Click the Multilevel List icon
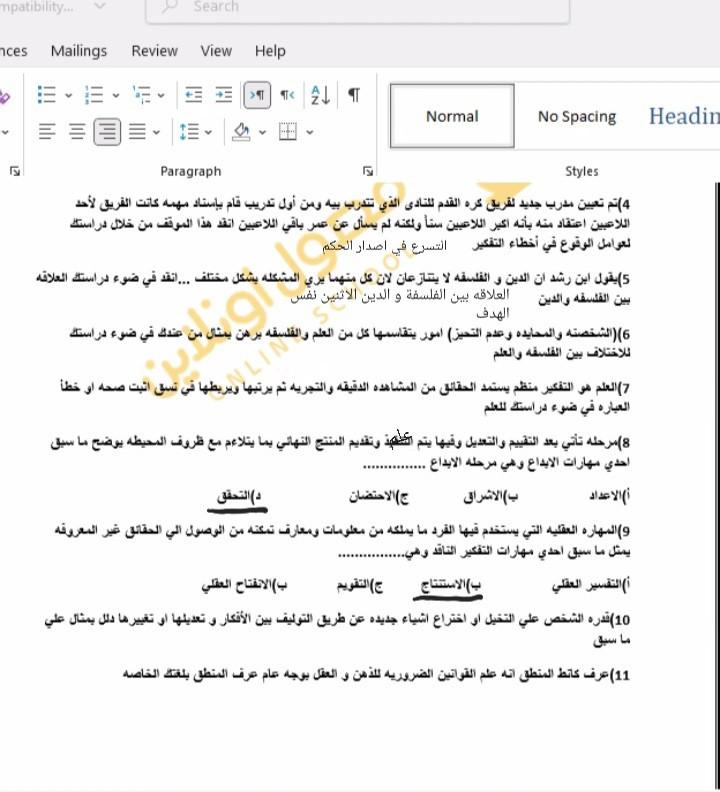 141,95
